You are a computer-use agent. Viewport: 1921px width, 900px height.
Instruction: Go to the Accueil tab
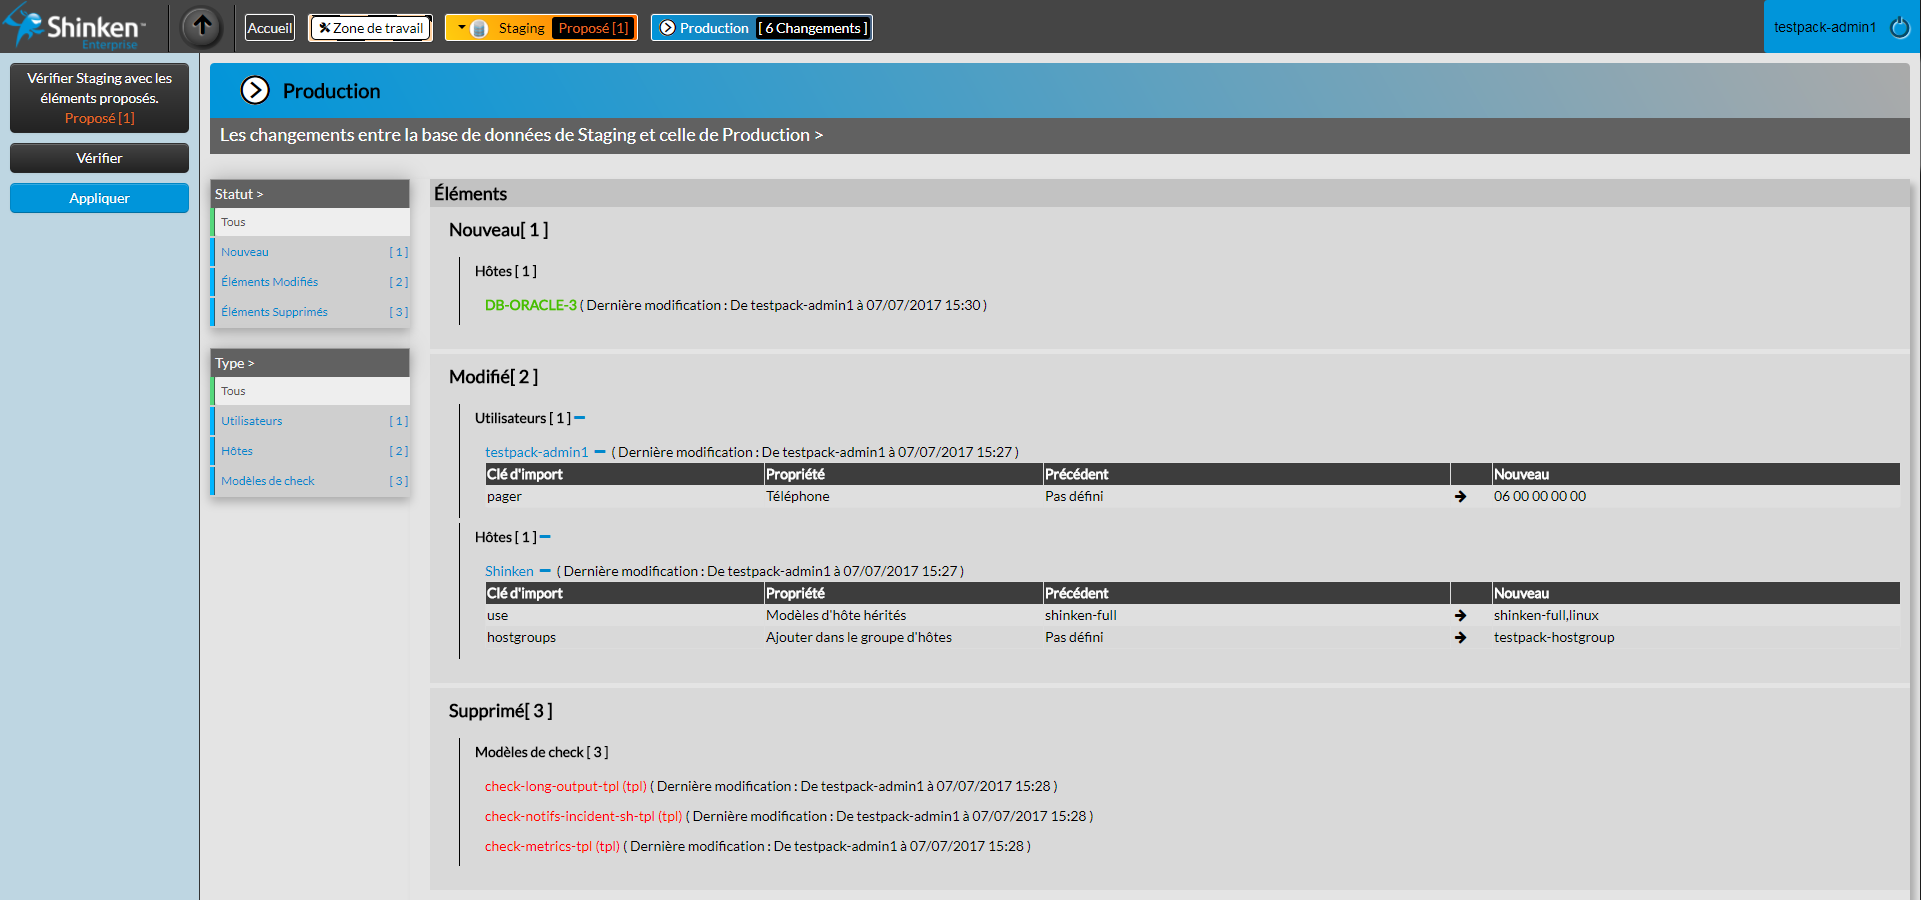270,28
